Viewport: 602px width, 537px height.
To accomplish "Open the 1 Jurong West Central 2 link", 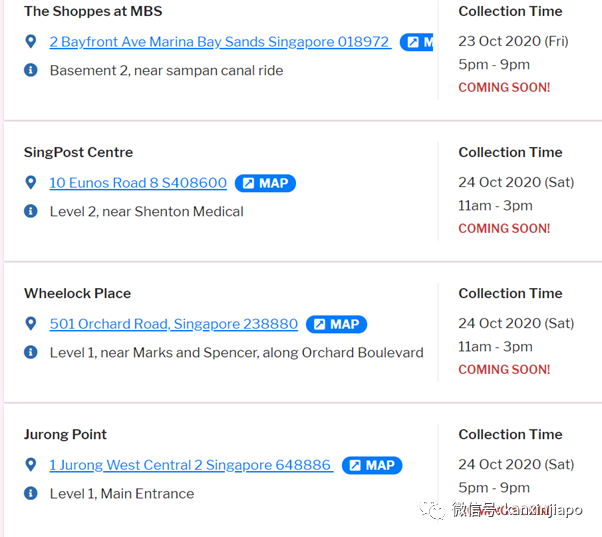I will tap(190, 465).
